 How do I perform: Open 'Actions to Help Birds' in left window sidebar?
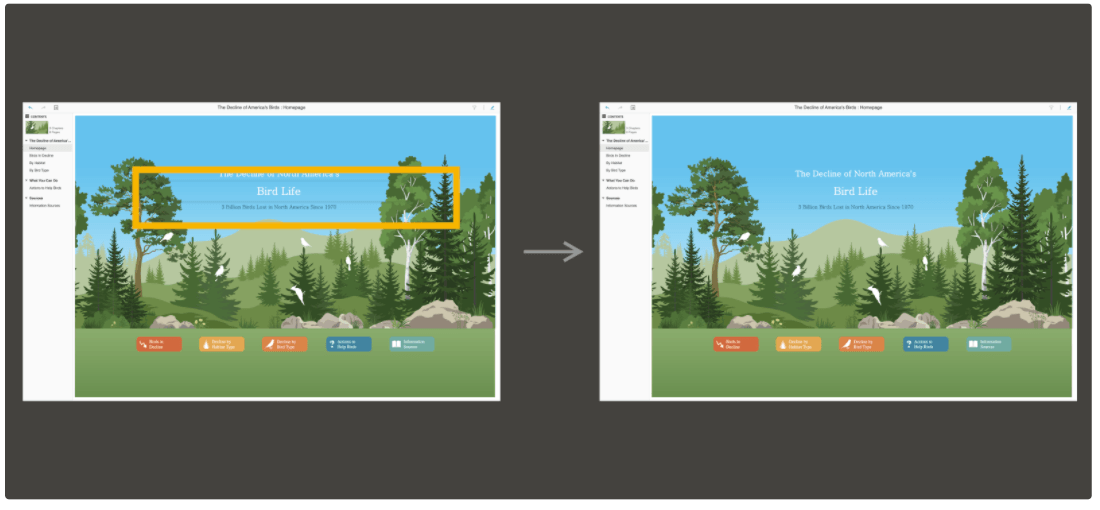(45, 188)
